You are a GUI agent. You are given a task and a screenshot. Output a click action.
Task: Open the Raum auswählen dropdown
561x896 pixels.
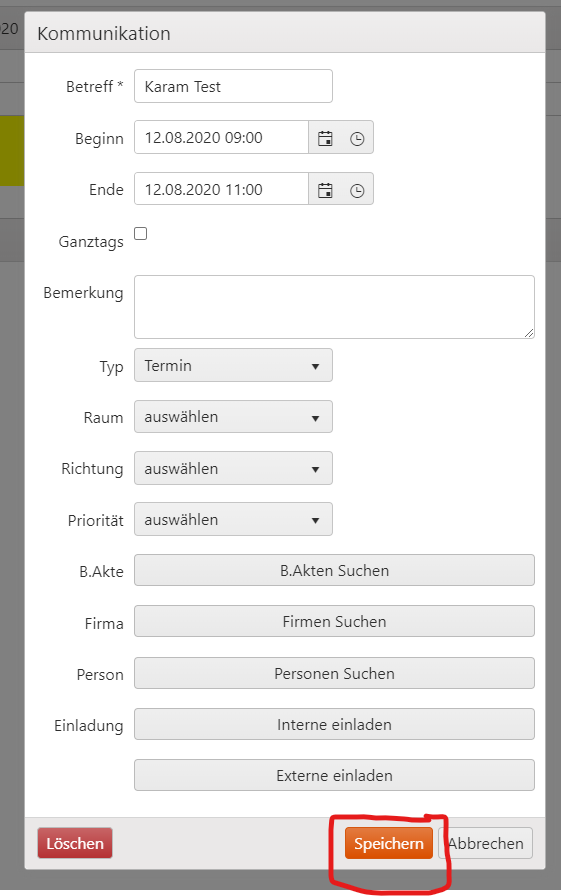pyautogui.click(x=233, y=417)
